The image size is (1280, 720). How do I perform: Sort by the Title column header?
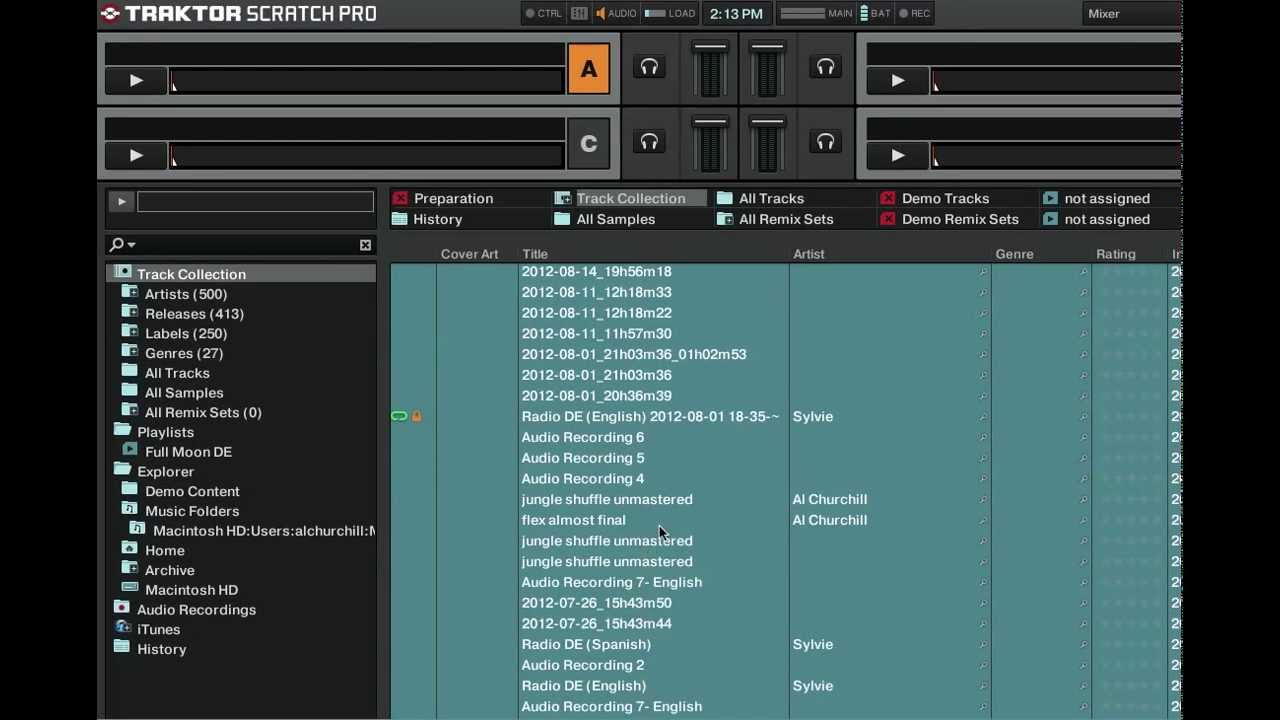[535, 254]
